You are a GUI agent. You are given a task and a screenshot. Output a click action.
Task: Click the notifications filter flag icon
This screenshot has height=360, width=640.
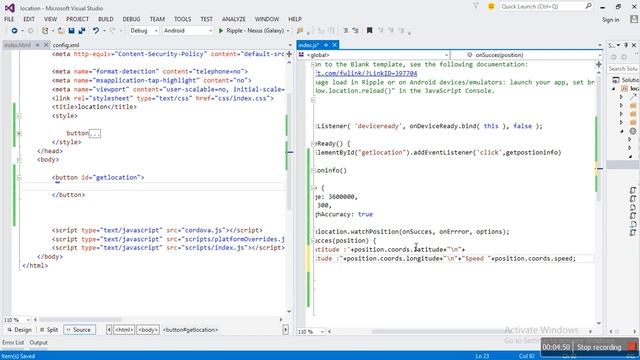tap(476, 6)
